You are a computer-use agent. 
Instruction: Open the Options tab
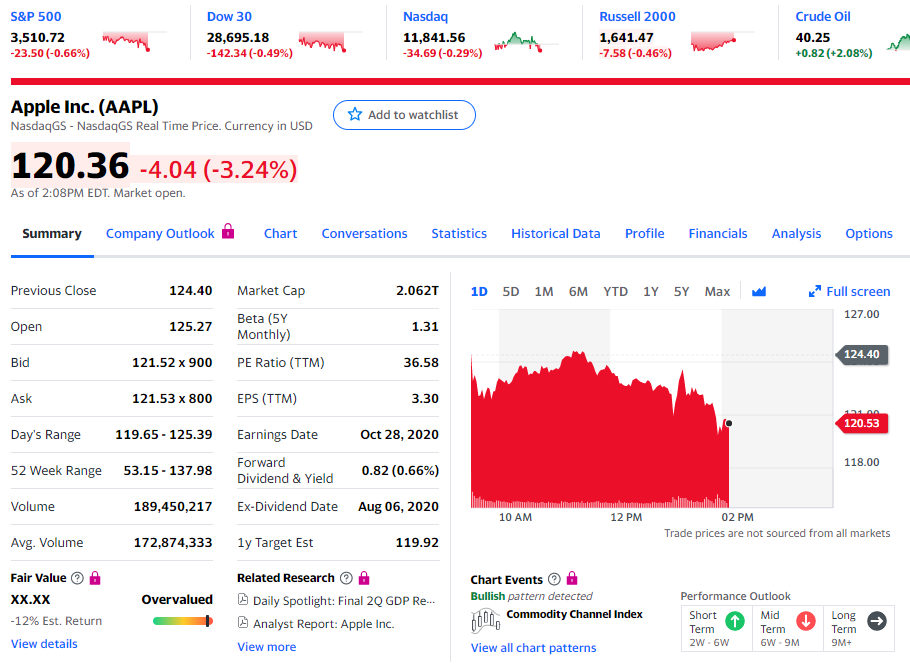pos(869,234)
